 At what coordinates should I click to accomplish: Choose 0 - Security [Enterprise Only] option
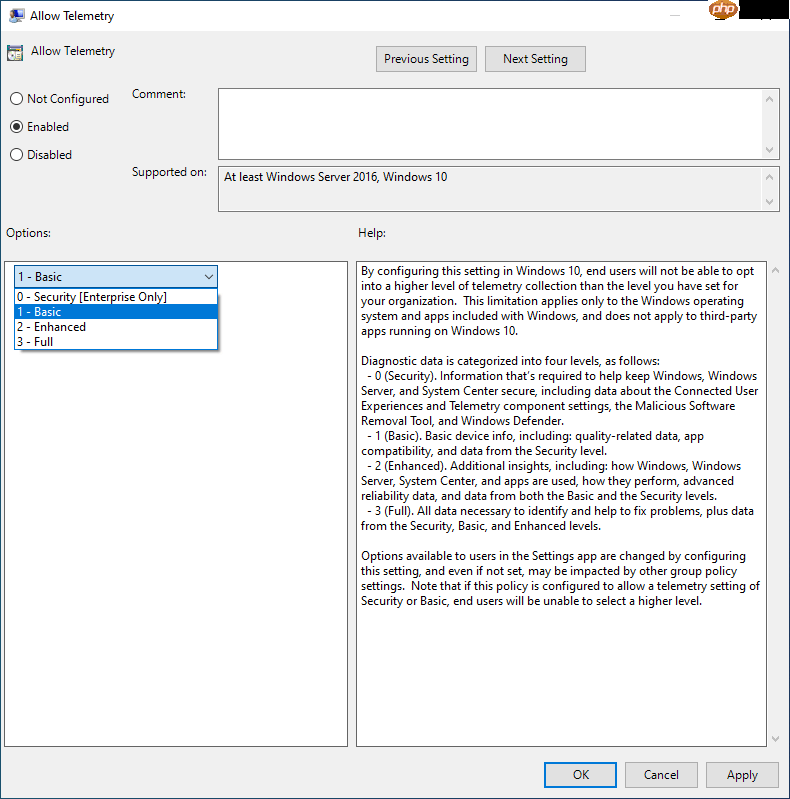click(x=116, y=297)
